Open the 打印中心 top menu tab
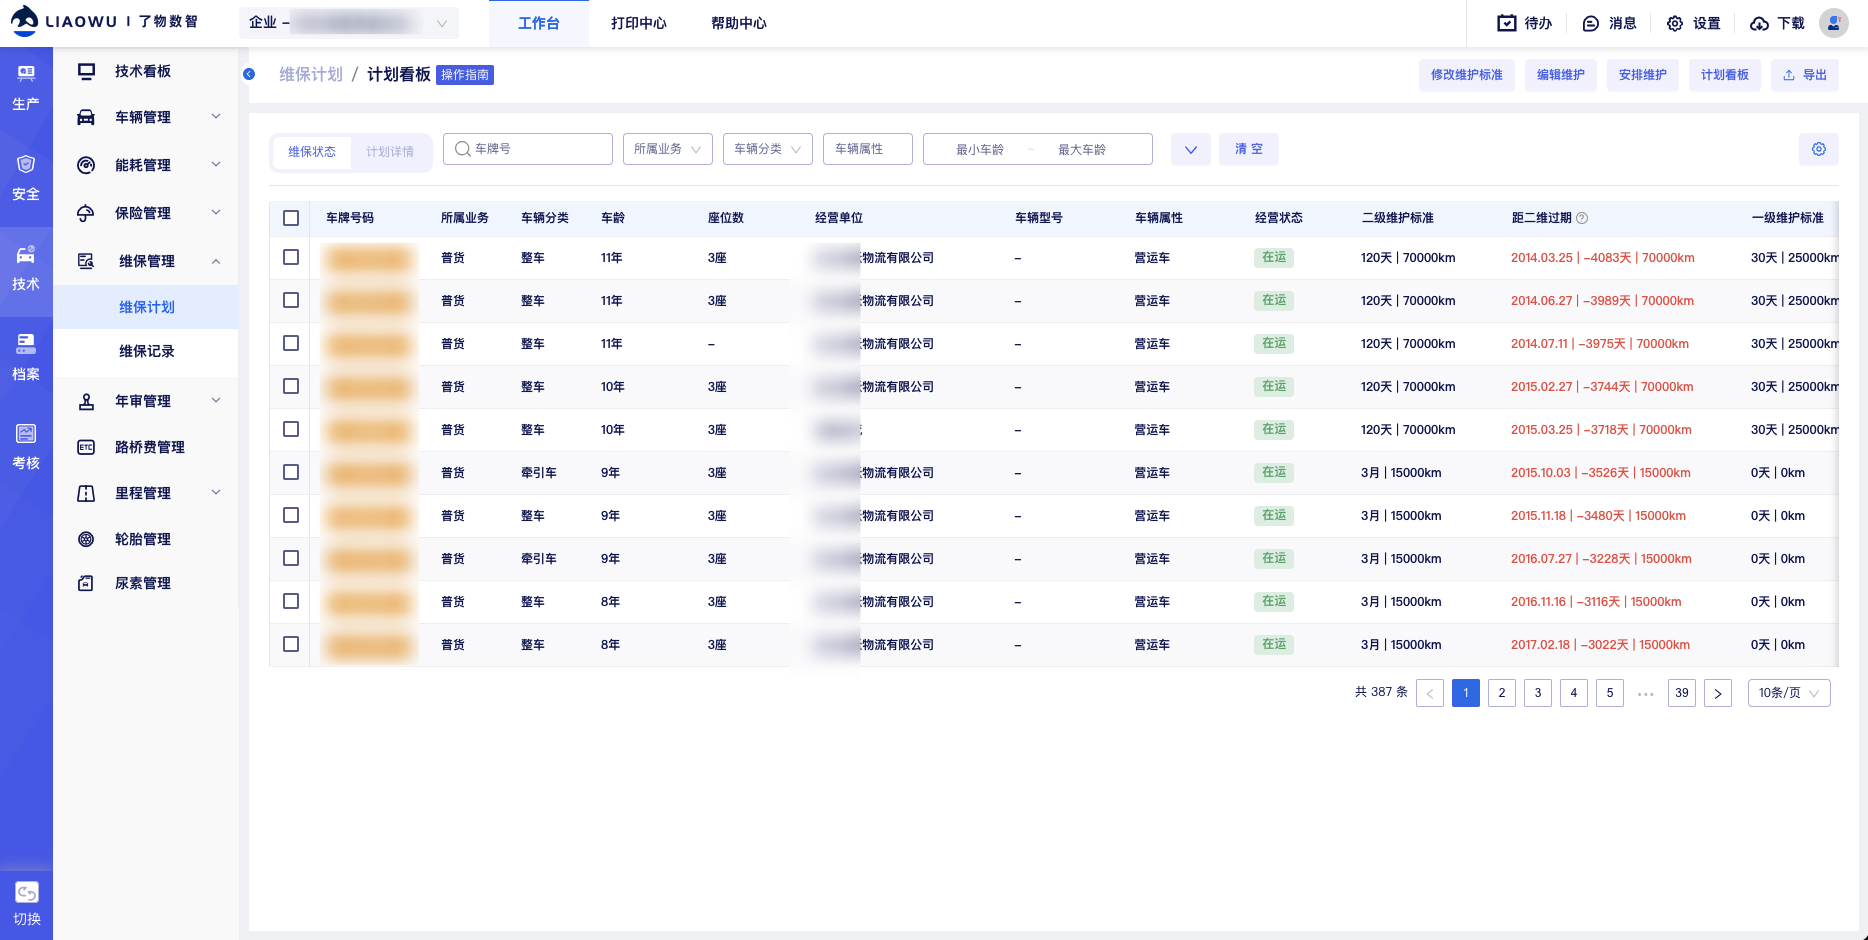This screenshot has height=940, width=1868. click(638, 23)
